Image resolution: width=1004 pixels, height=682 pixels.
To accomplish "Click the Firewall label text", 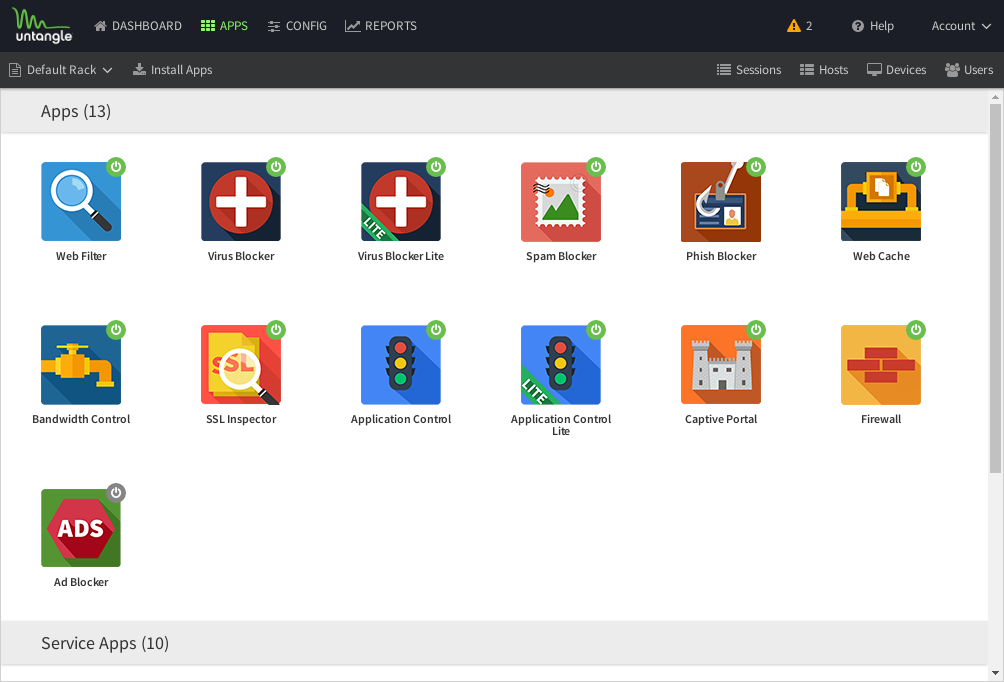I will click(881, 419).
